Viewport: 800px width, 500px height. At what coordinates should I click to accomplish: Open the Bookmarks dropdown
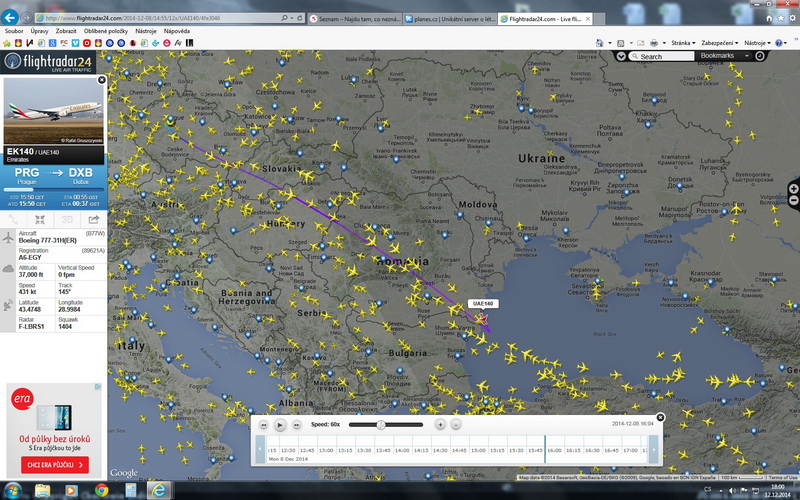pos(723,56)
